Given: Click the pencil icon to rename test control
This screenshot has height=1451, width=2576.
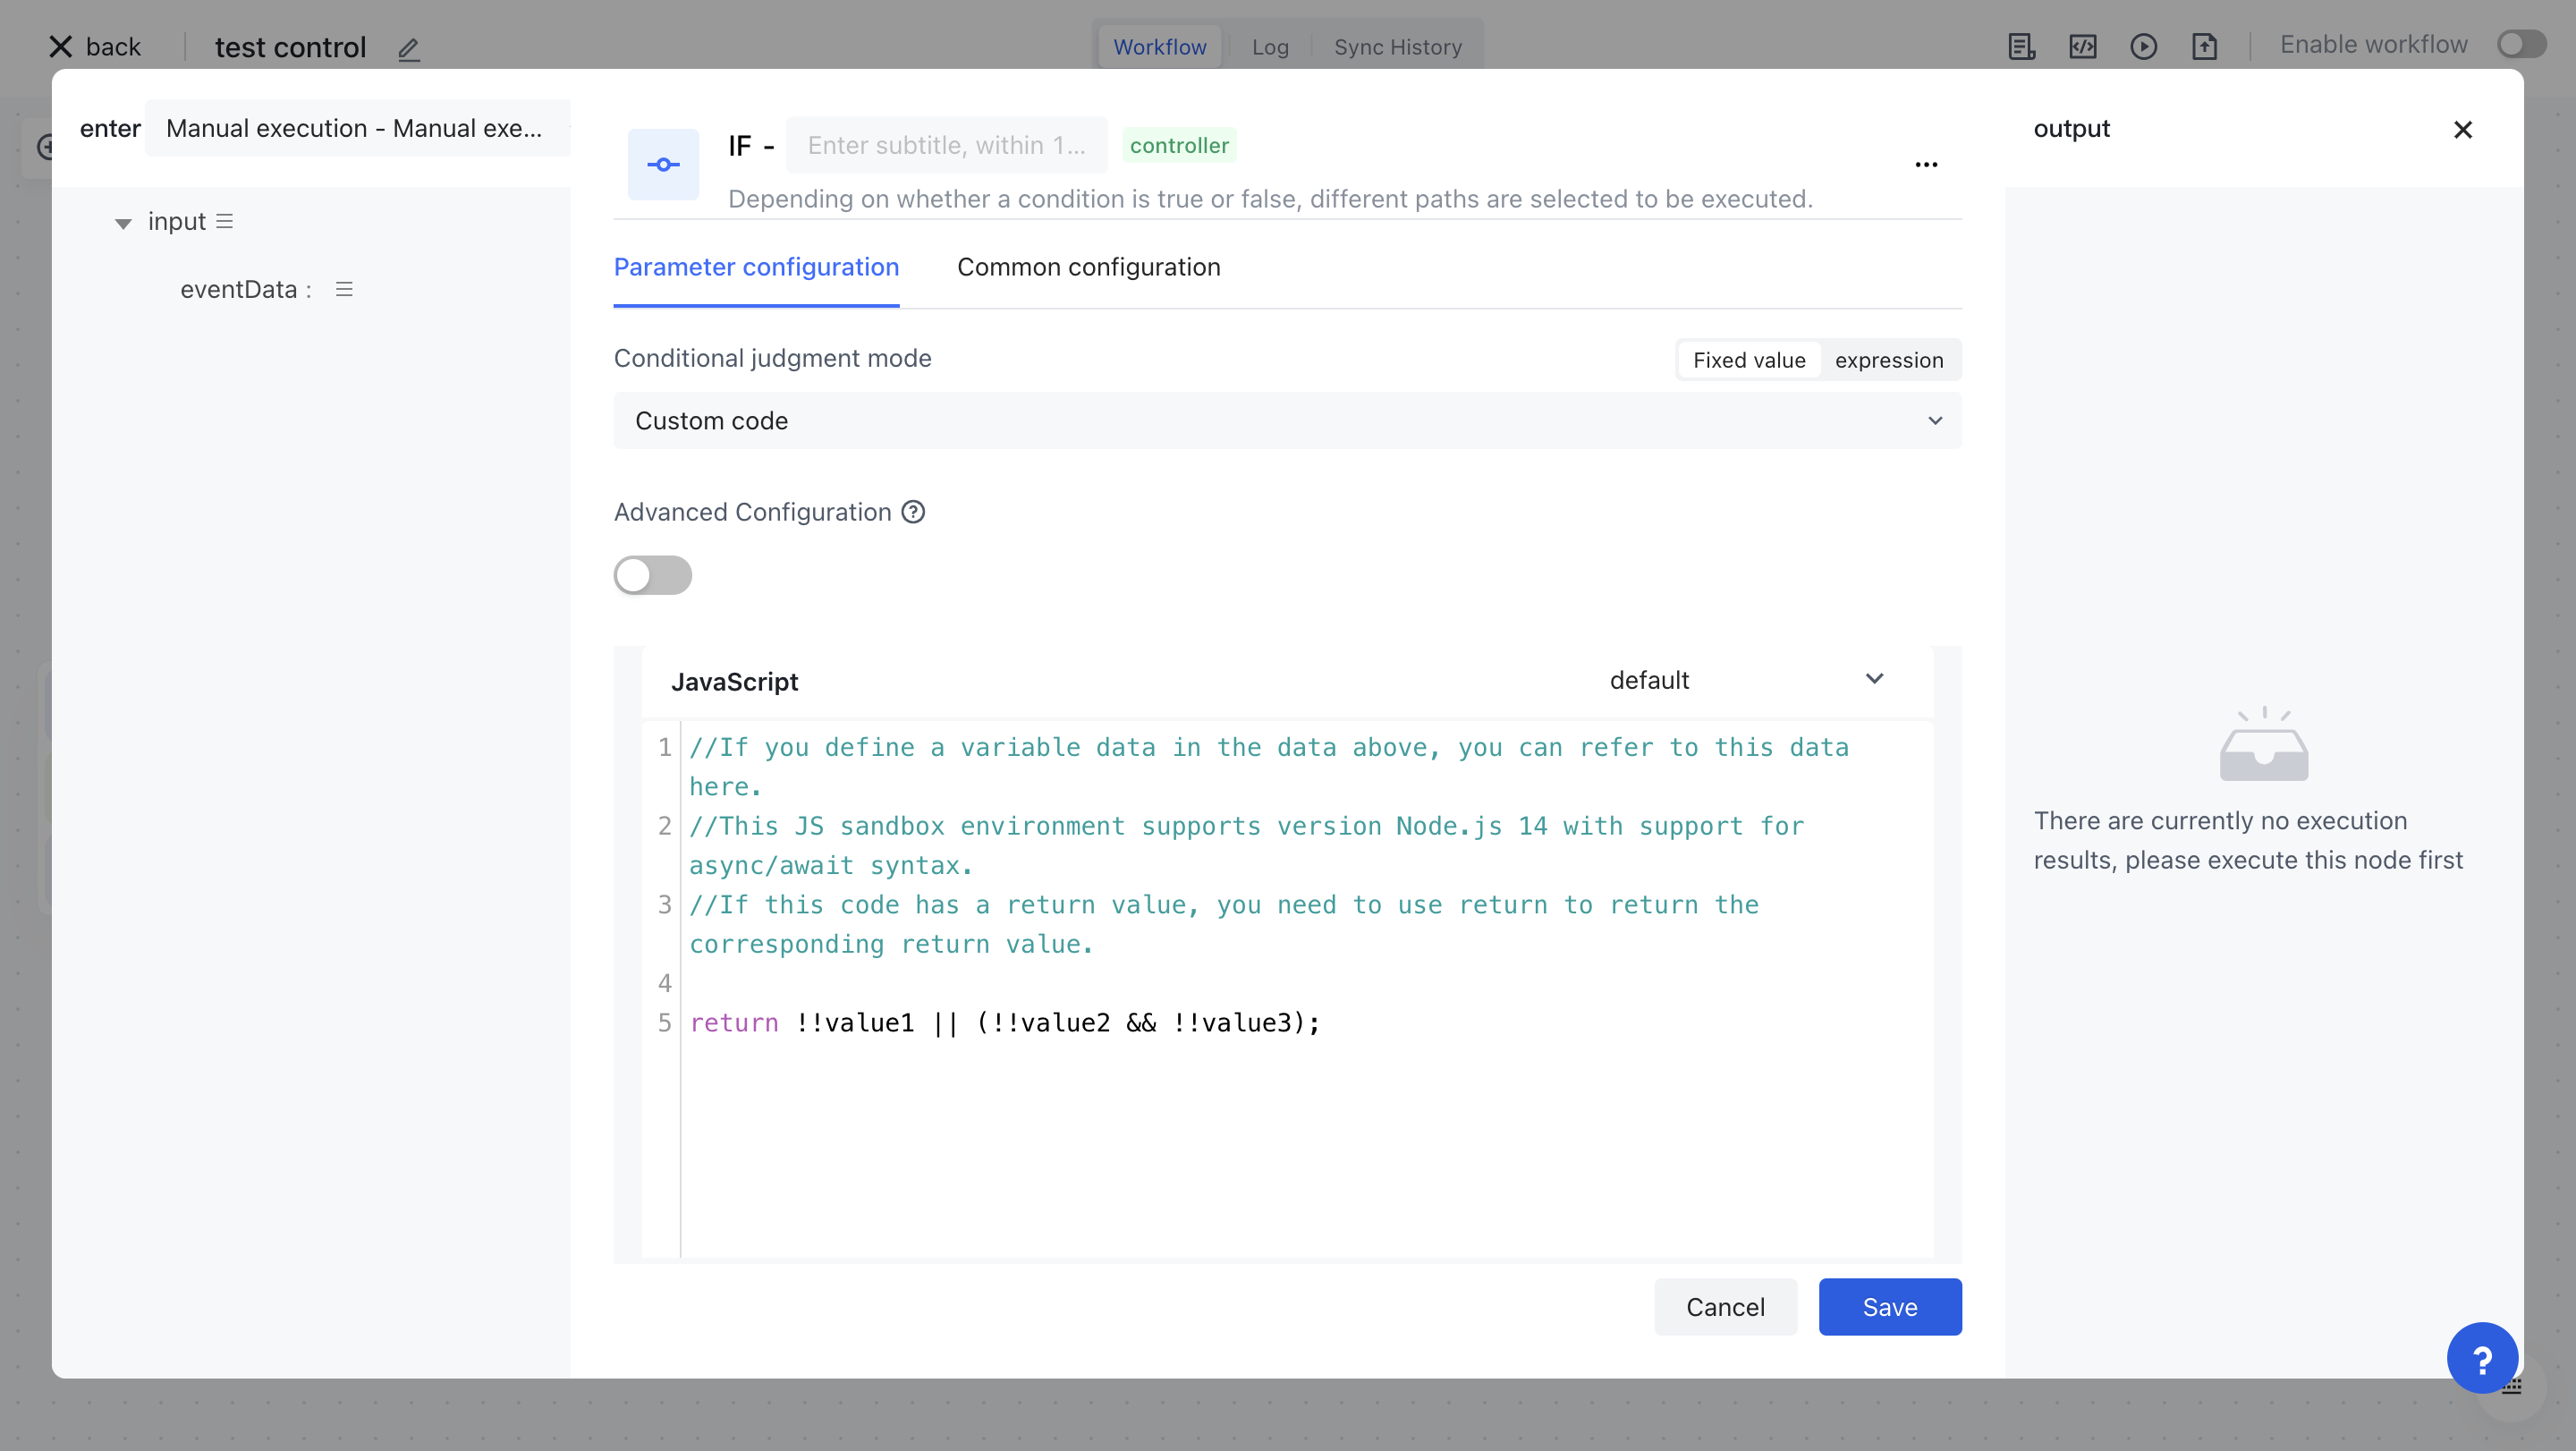Looking at the screenshot, I should (x=408, y=49).
